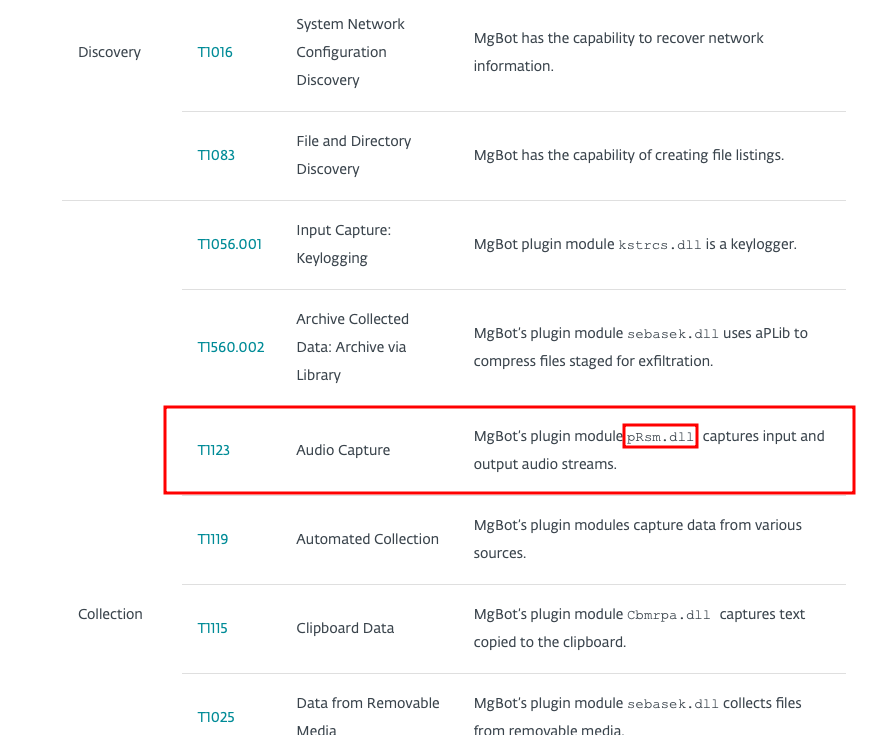Viewport: 885px width, 735px height.
Task: Click the System Network Configuration Discovery name
Action: point(351,52)
